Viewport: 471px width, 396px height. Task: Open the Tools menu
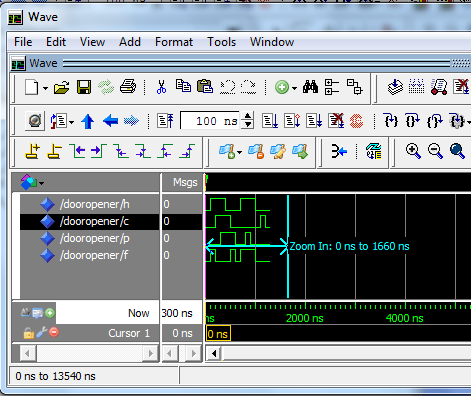coord(221,42)
